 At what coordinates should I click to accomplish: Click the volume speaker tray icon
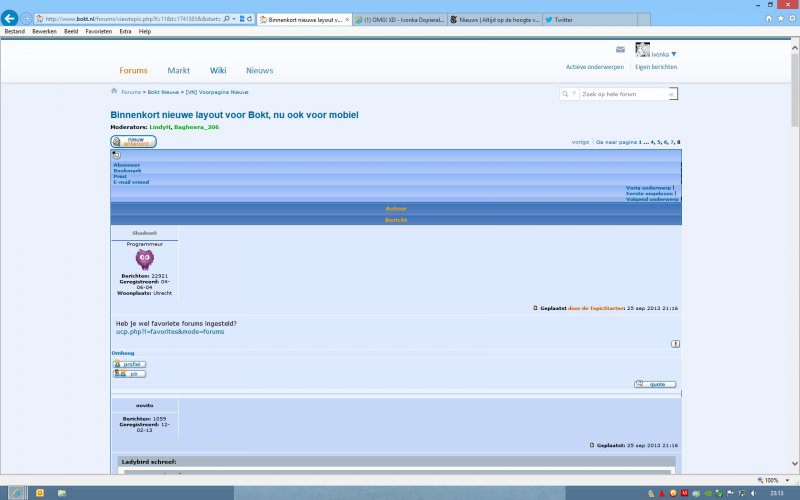[x=754, y=493]
